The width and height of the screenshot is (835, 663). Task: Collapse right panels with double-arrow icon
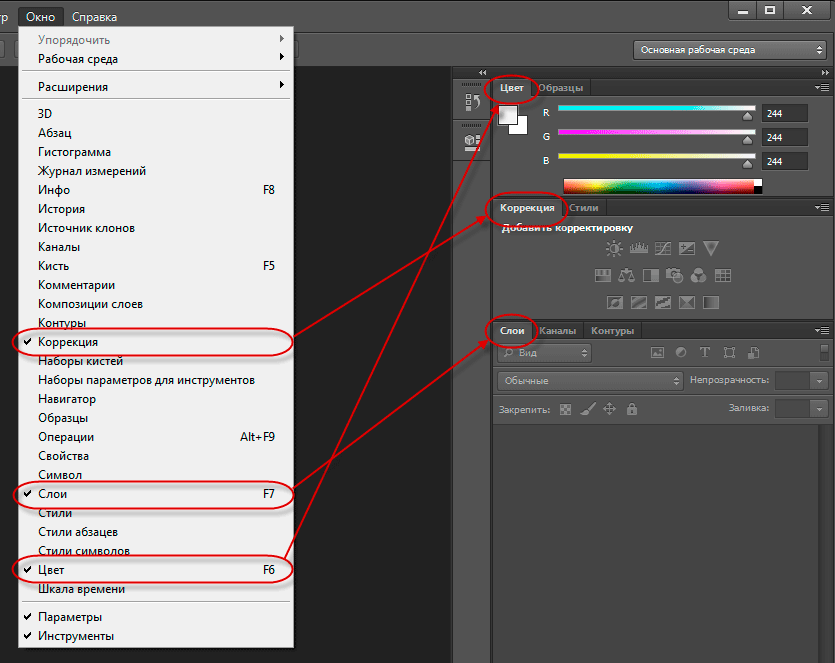point(825,72)
